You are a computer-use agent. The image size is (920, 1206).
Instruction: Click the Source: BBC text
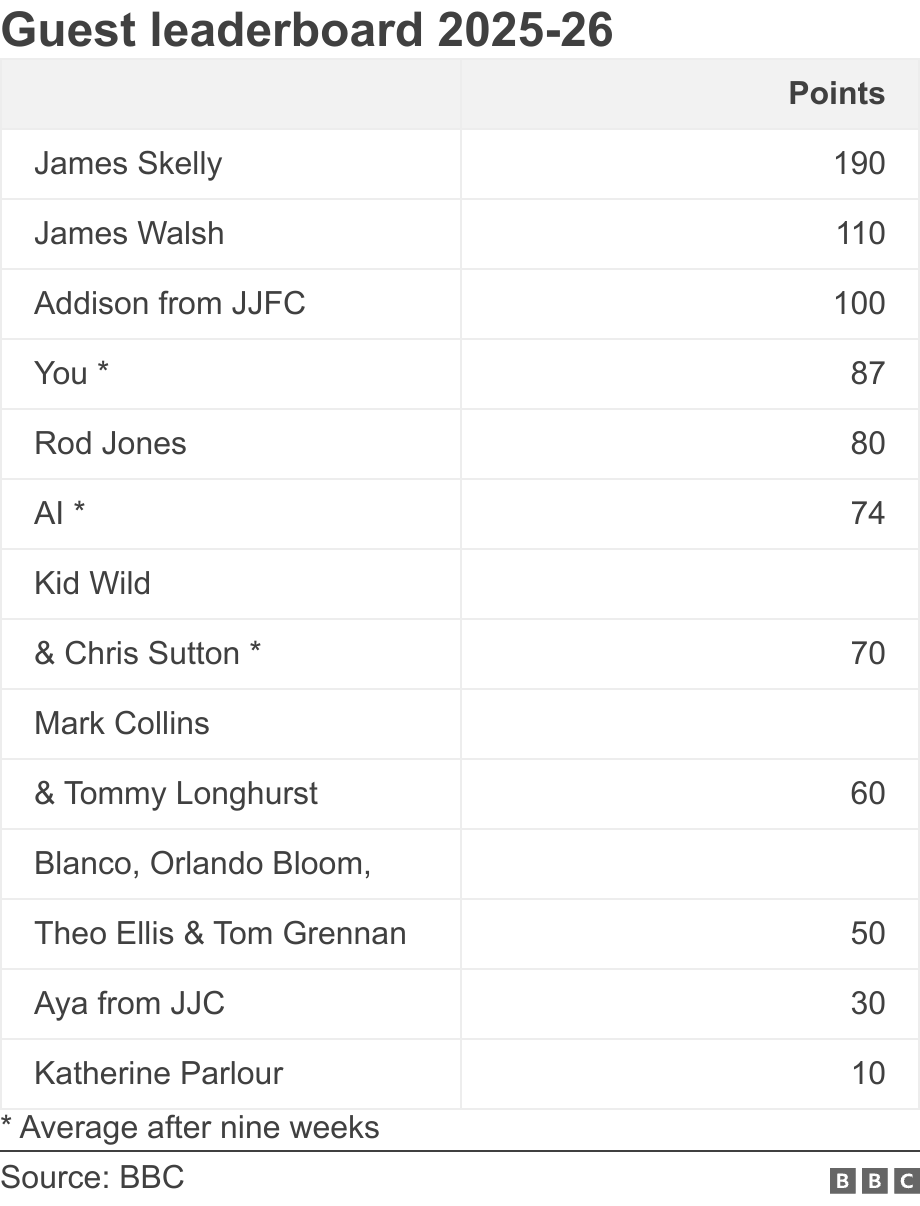(92, 1177)
